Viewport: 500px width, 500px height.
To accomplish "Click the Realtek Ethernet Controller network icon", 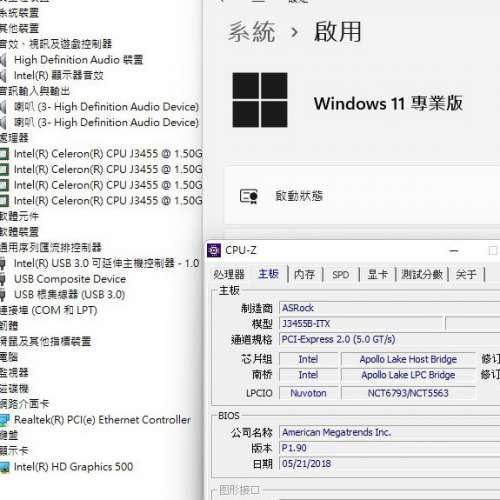I will pyautogui.click(x=4, y=420).
